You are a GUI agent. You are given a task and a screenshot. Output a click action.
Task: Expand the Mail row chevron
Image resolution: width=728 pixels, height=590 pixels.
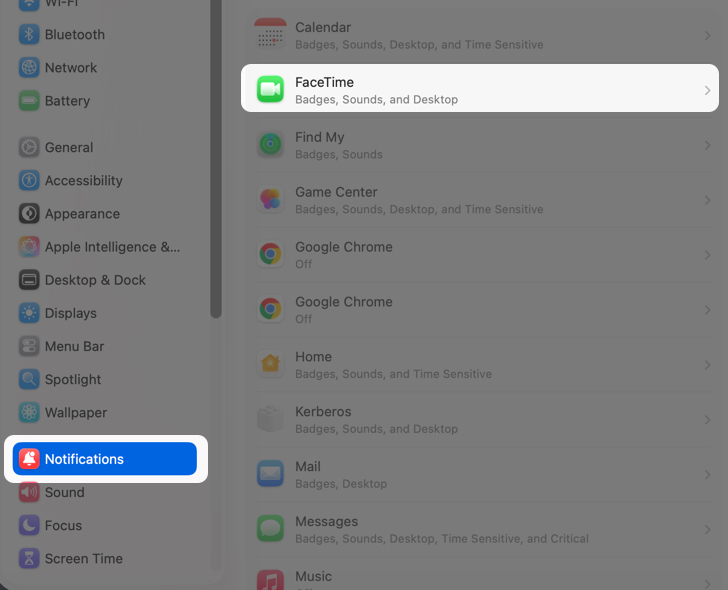click(707, 475)
